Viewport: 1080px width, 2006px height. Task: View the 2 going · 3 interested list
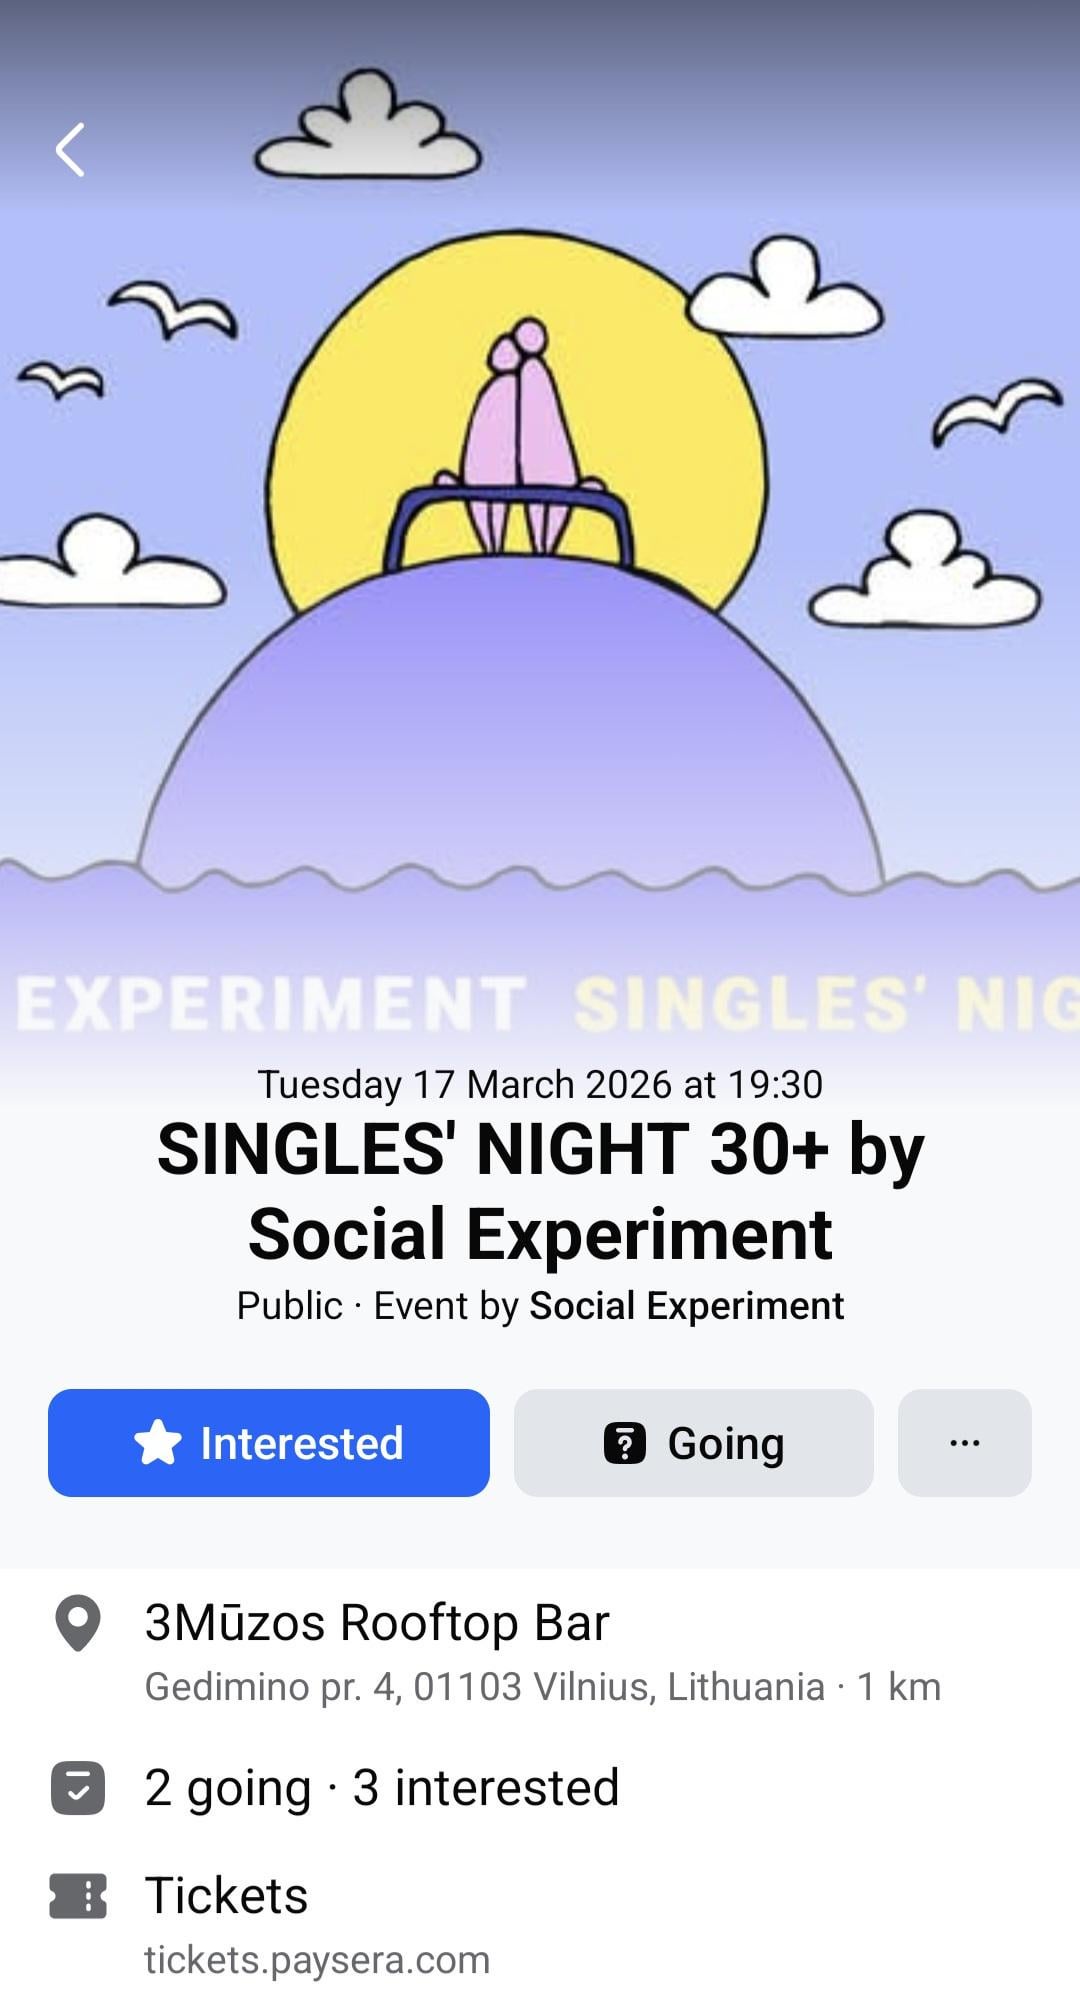(381, 1788)
